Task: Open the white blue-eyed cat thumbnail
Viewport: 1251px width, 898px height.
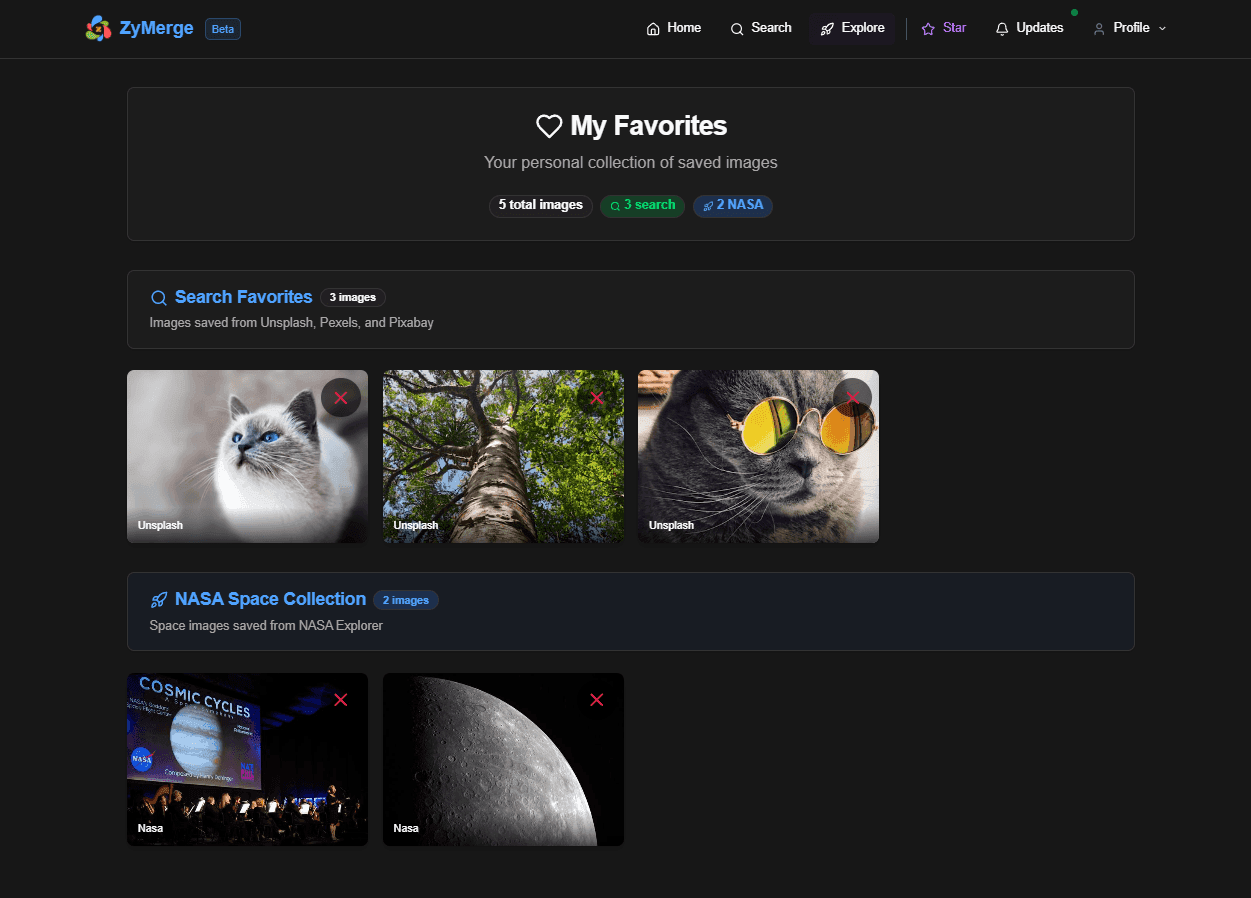Action: 247,457
